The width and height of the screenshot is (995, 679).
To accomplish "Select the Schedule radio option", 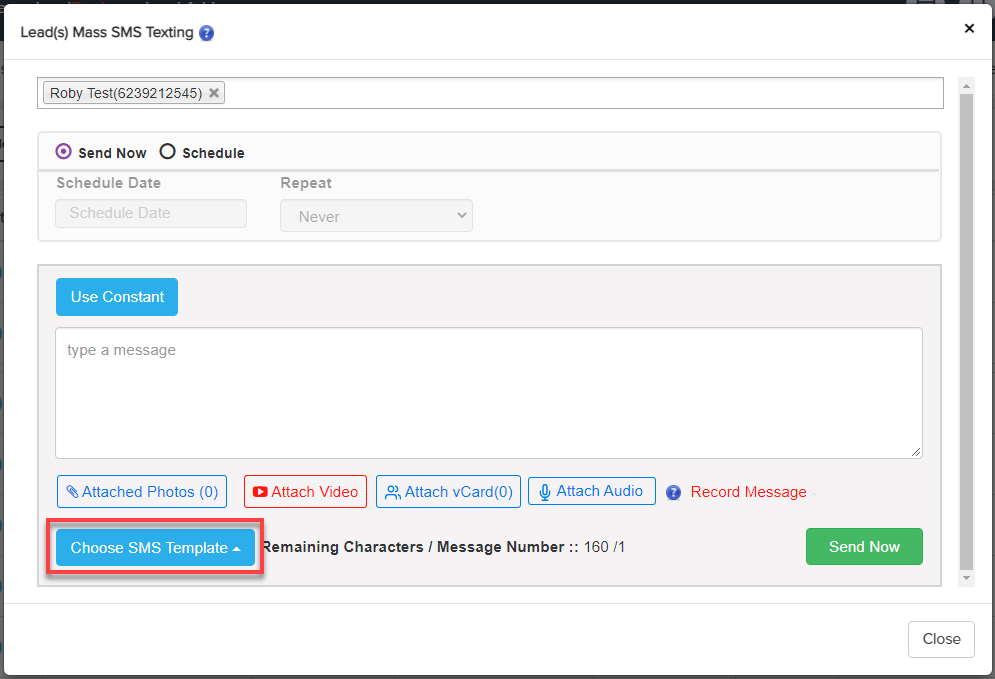I will (x=168, y=152).
